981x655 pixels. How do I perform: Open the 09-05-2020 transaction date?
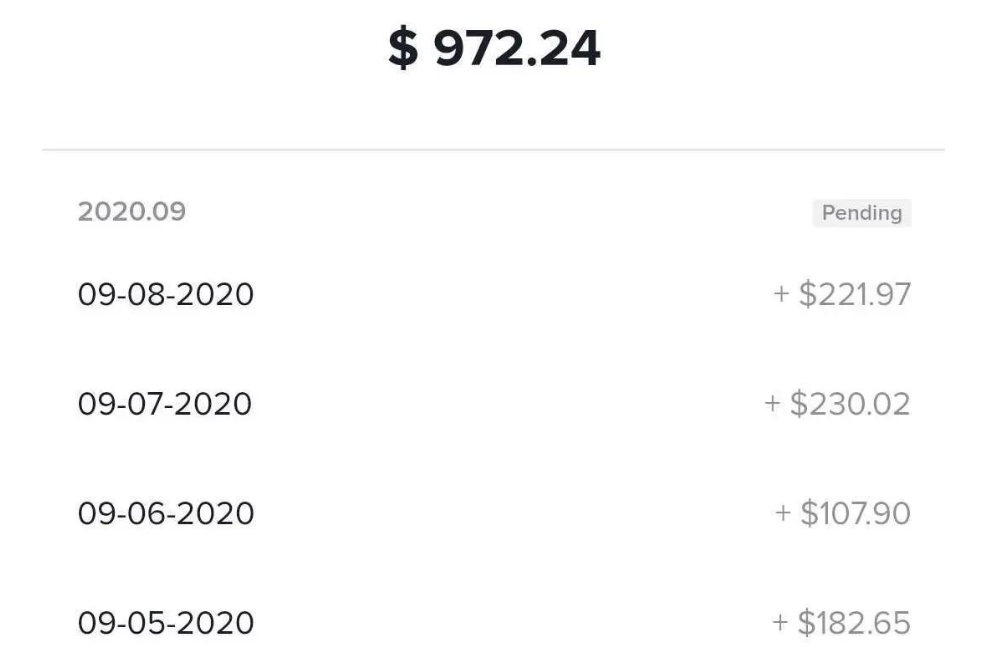coord(166,623)
